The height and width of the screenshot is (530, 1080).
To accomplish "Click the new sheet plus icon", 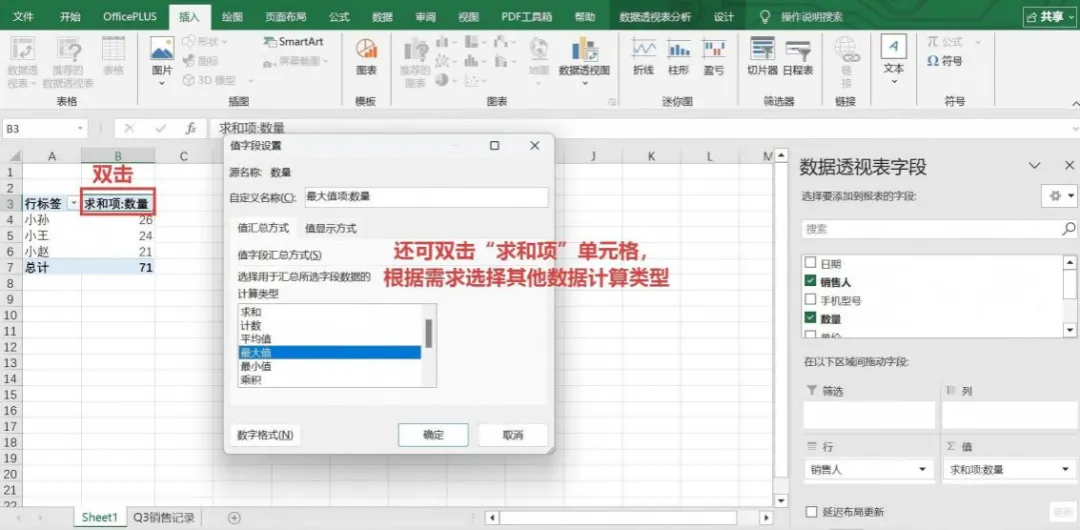I will (234, 517).
